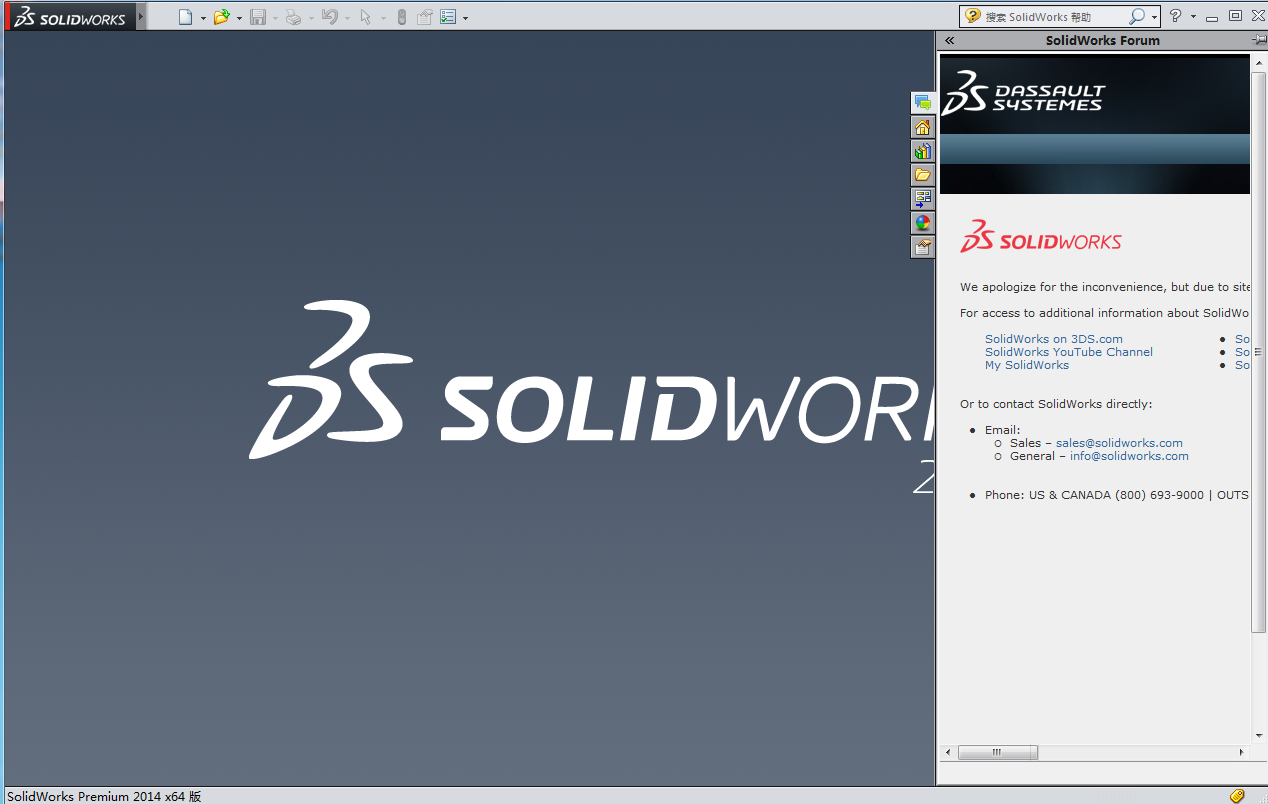Open the Custom Properties task pane tab
Image resolution: width=1268 pixels, height=804 pixels.
coord(922,247)
